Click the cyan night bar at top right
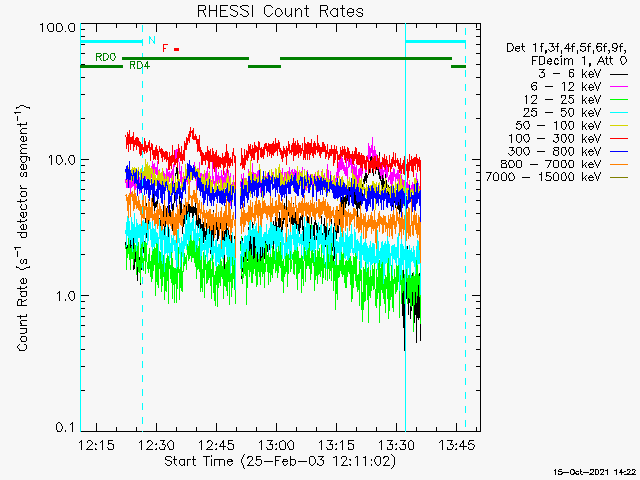The height and width of the screenshot is (480, 640). pos(436,41)
